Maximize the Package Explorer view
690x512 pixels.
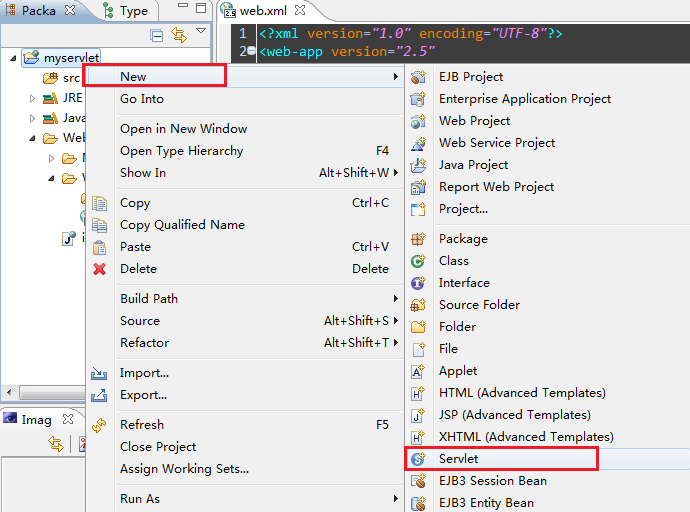(201, 8)
